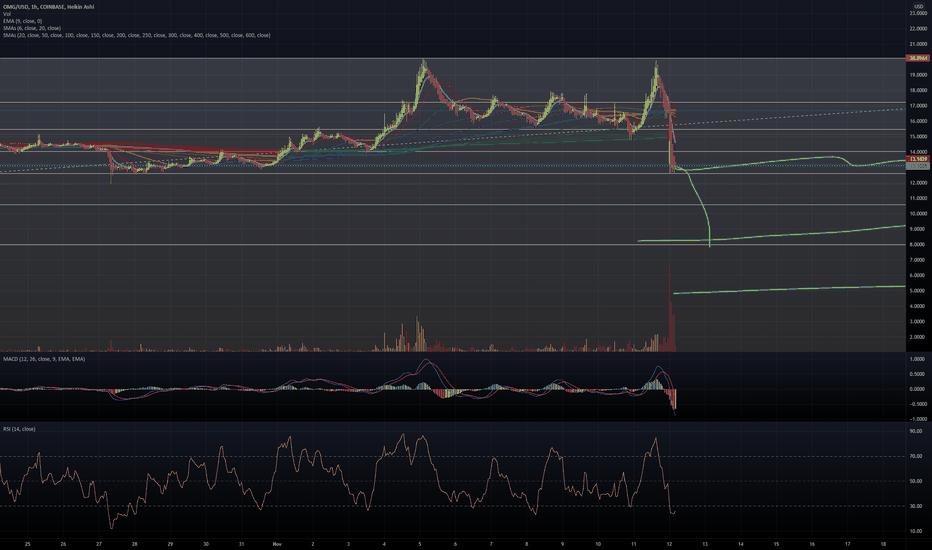Viewport: 932px width, 550px height.
Task: Click the RSI axis value 10.00
Action: coord(916,531)
